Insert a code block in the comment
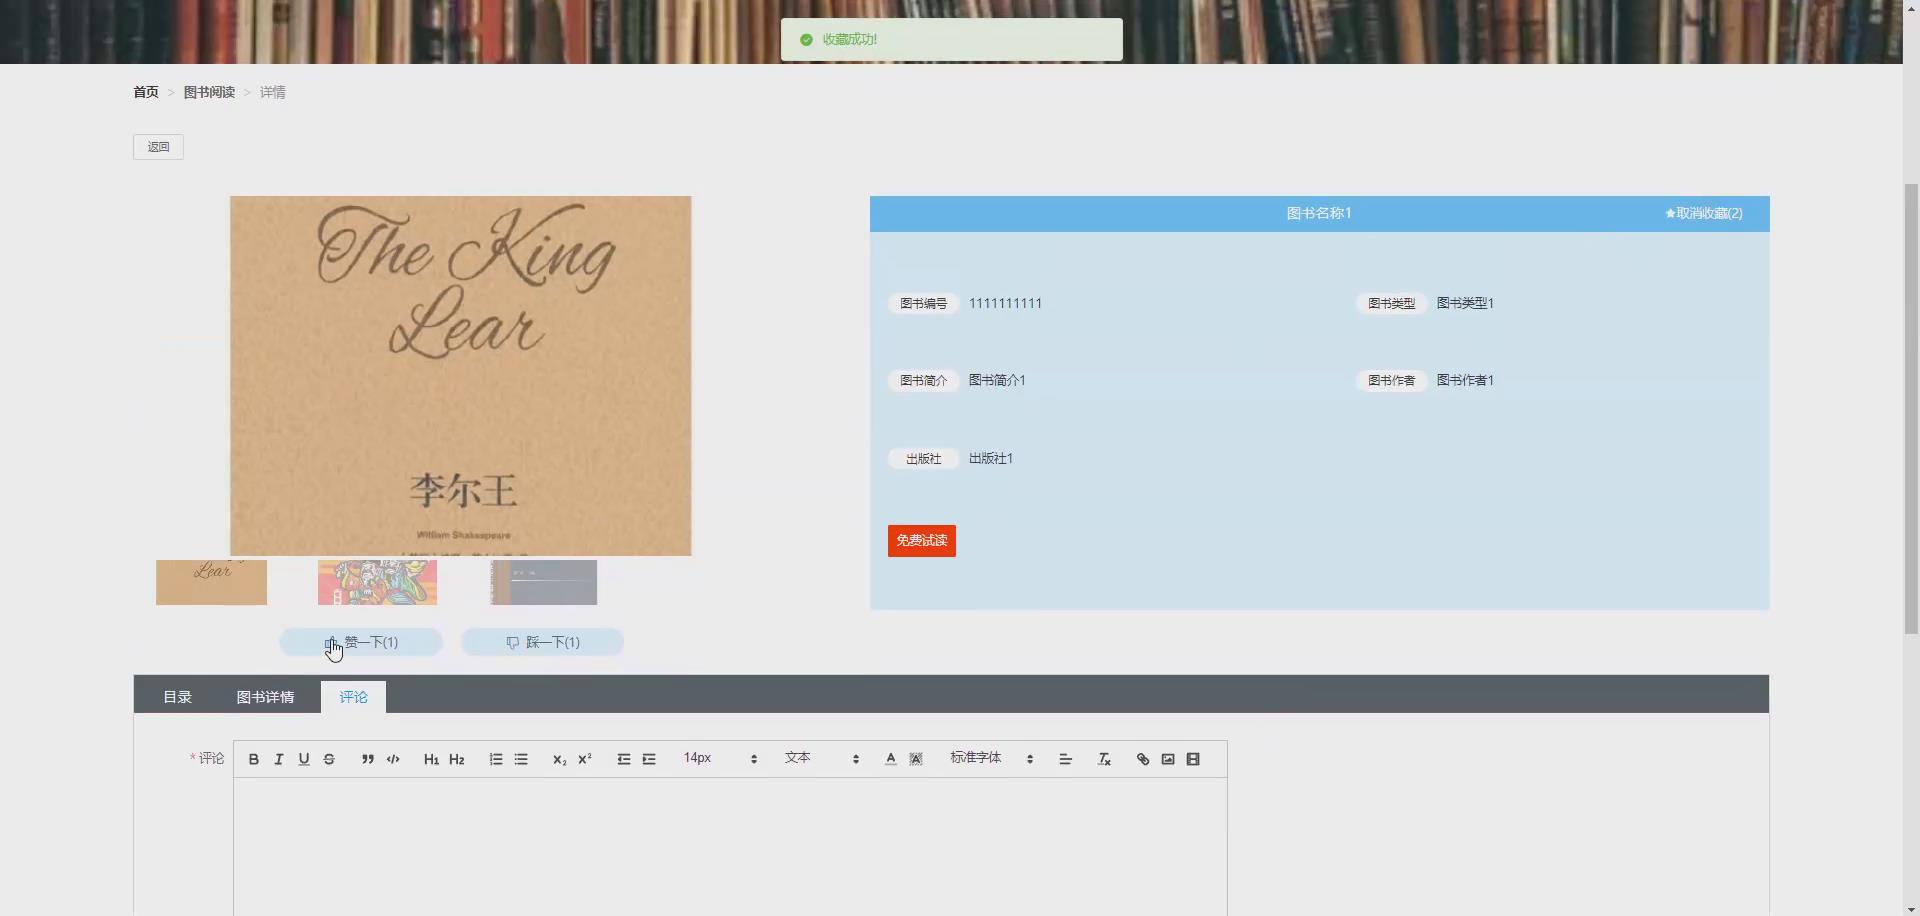This screenshot has height=916, width=1920. point(393,759)
